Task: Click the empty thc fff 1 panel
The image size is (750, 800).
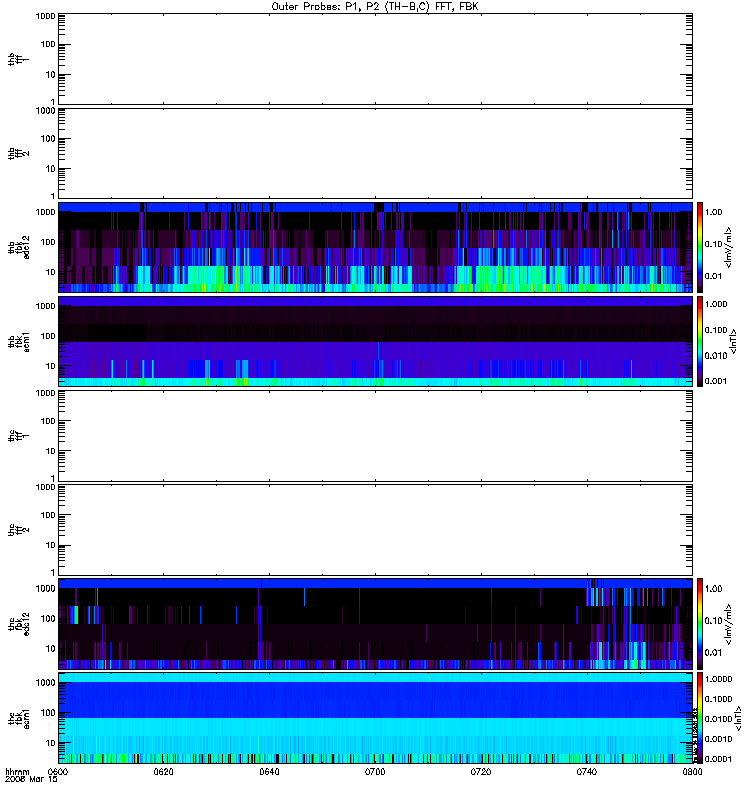Action: [375, 436]
